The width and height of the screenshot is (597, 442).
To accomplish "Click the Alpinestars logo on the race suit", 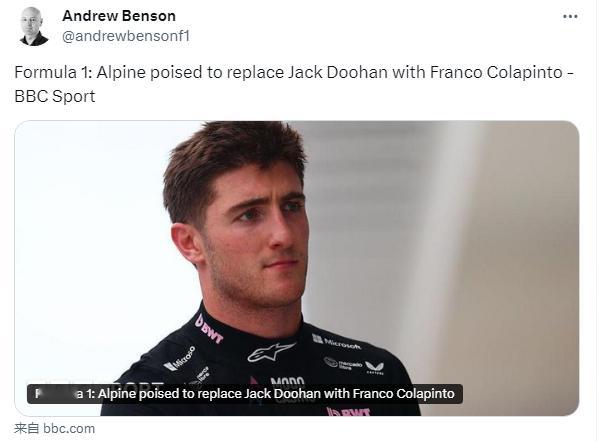I will click(271, 352).
